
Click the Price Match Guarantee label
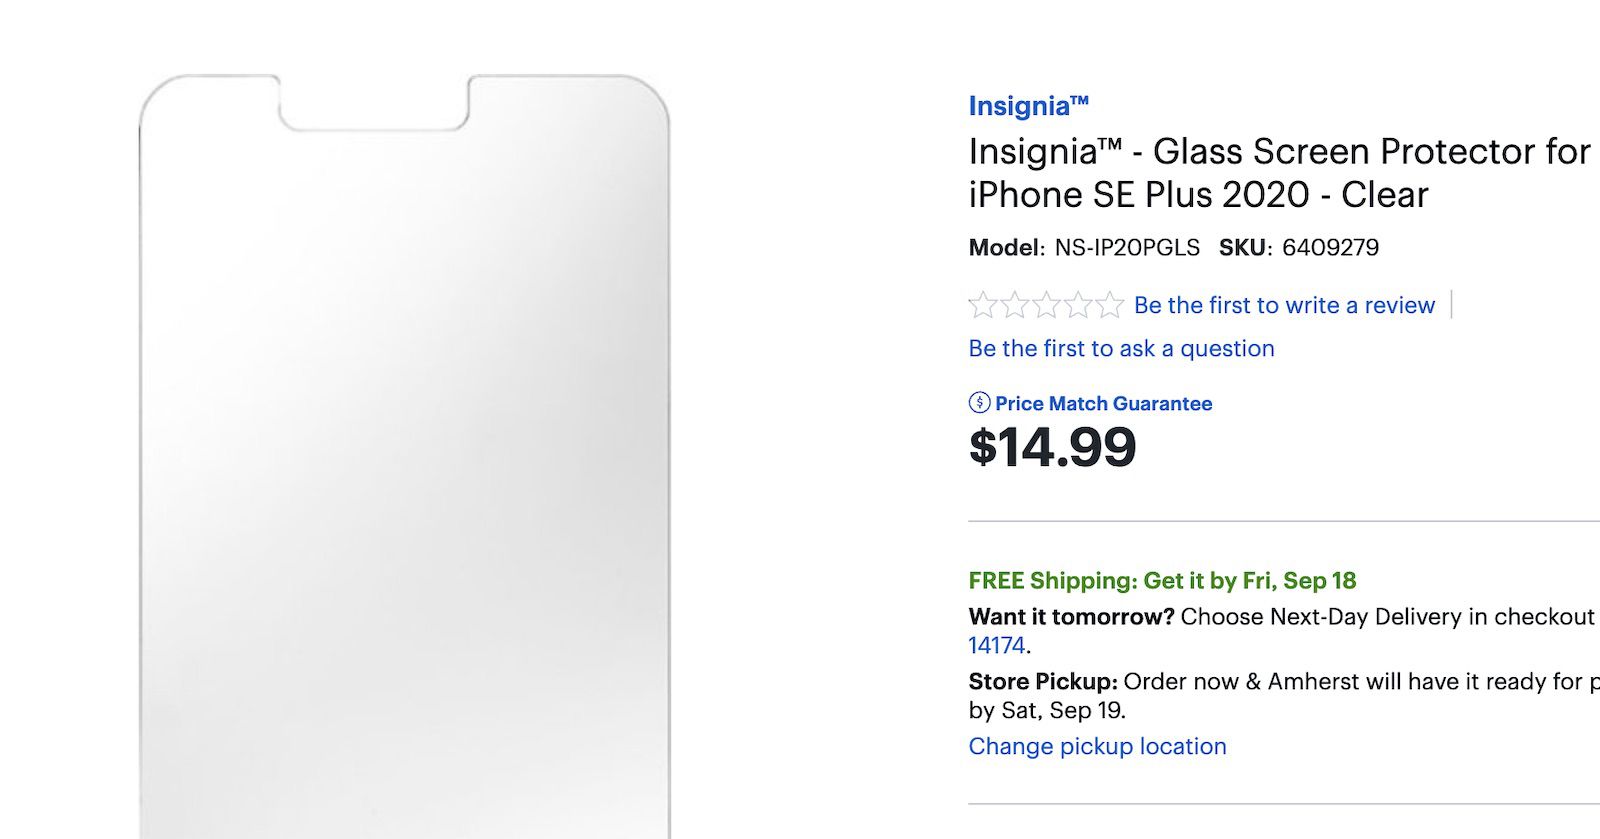pyautogui.click(x=1101, y=404)
